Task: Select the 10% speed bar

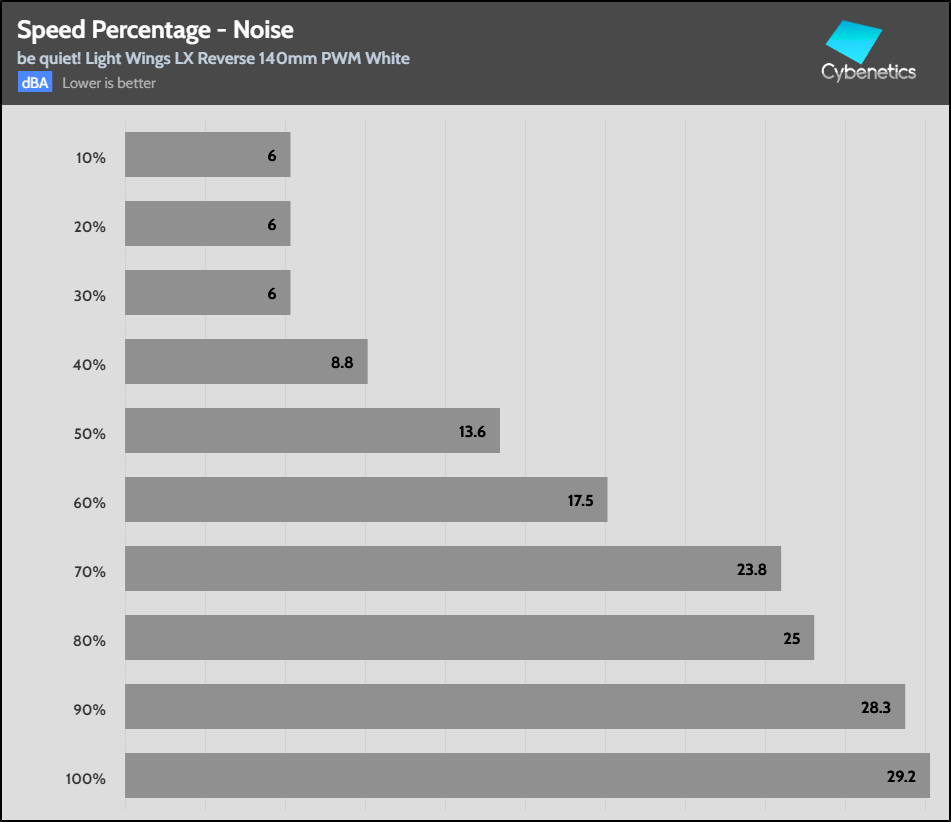Action: click(207, 155)
